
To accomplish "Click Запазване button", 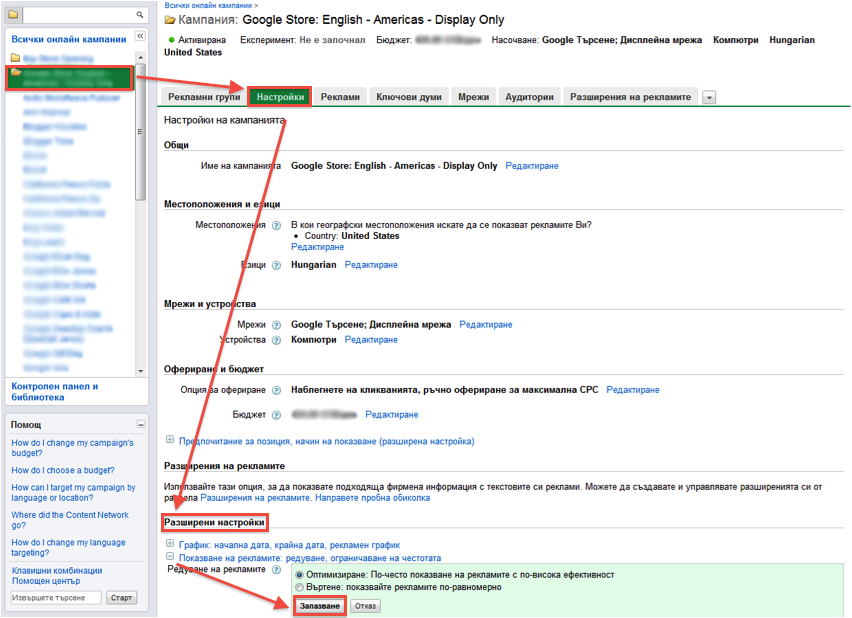I will (320, 605).
